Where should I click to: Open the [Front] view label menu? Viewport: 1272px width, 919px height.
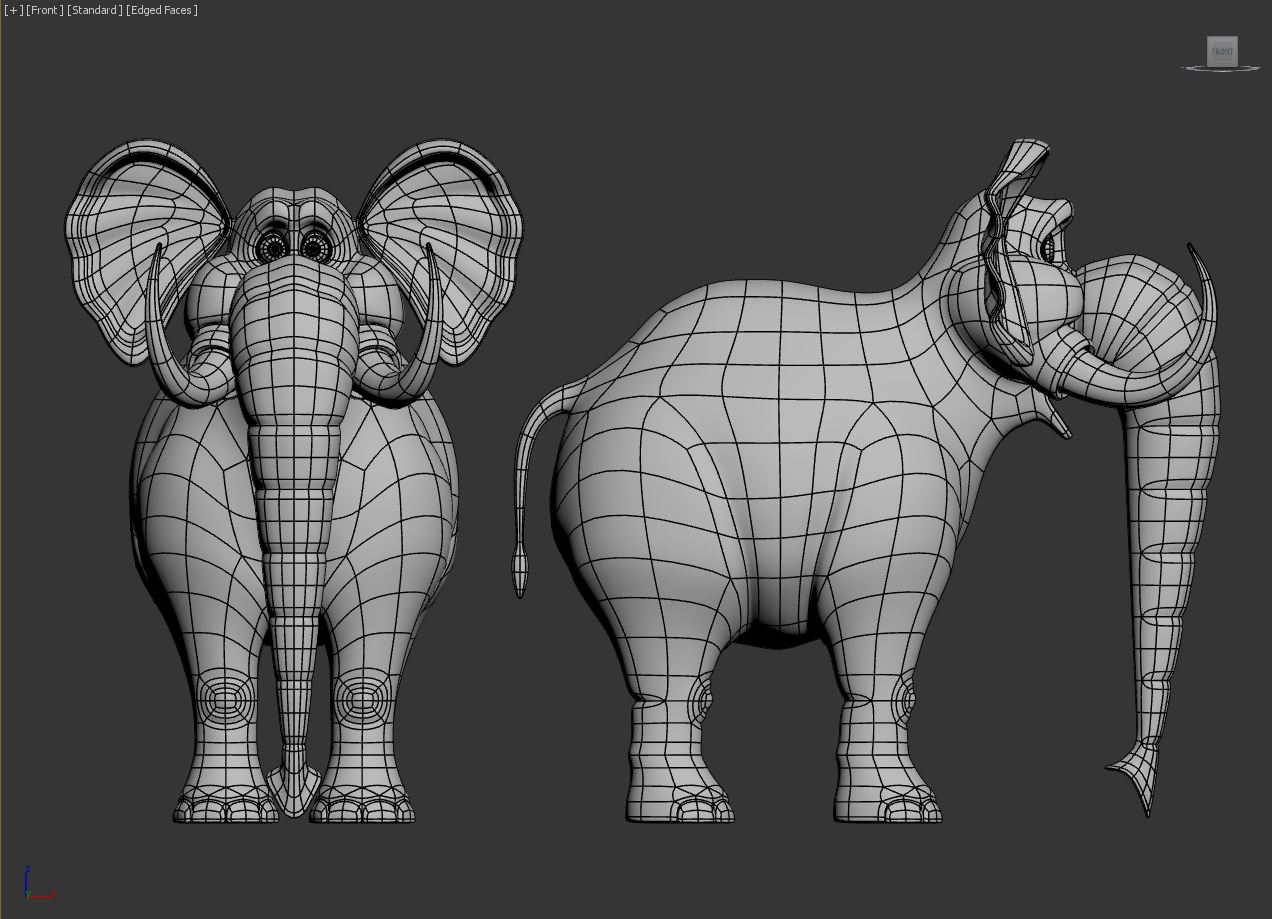coord(45,10)
